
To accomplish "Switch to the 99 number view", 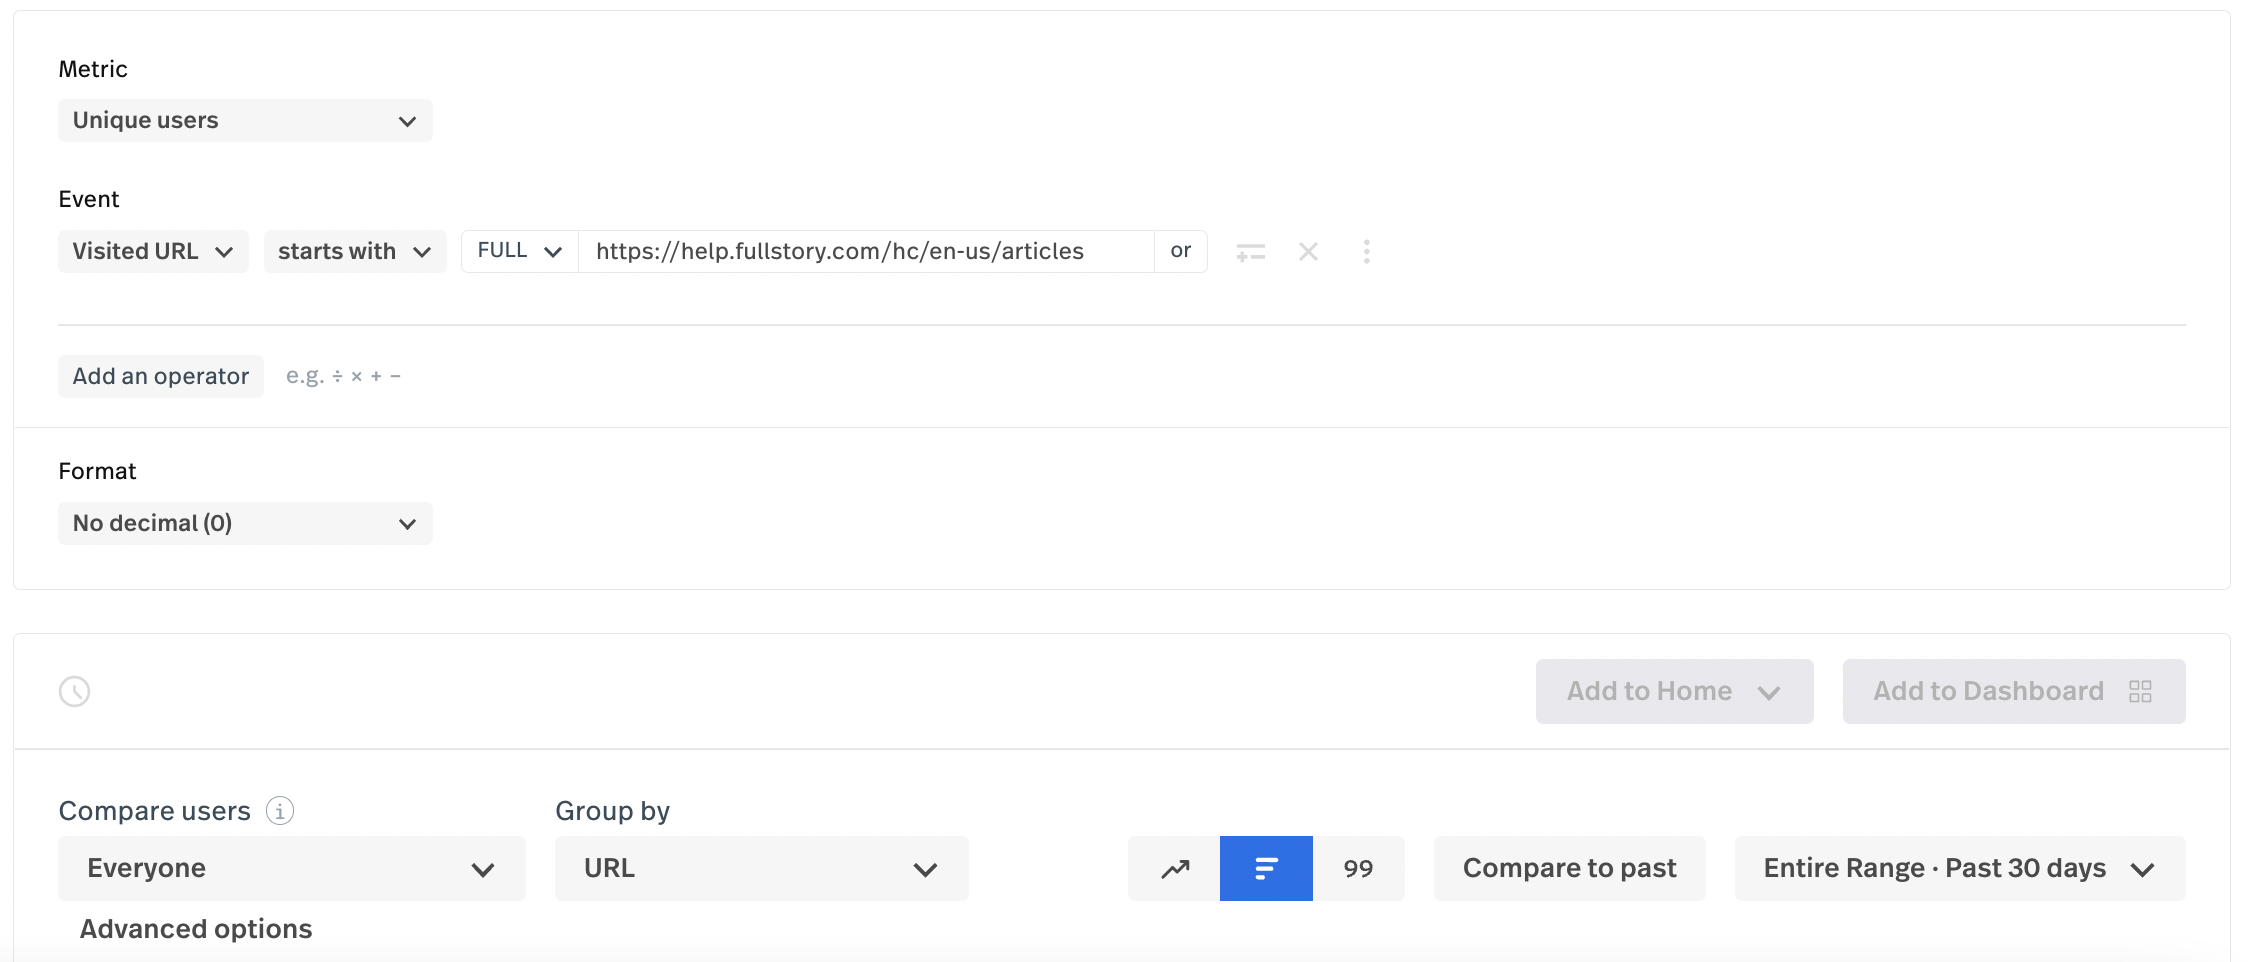I will pos(1358,868).
